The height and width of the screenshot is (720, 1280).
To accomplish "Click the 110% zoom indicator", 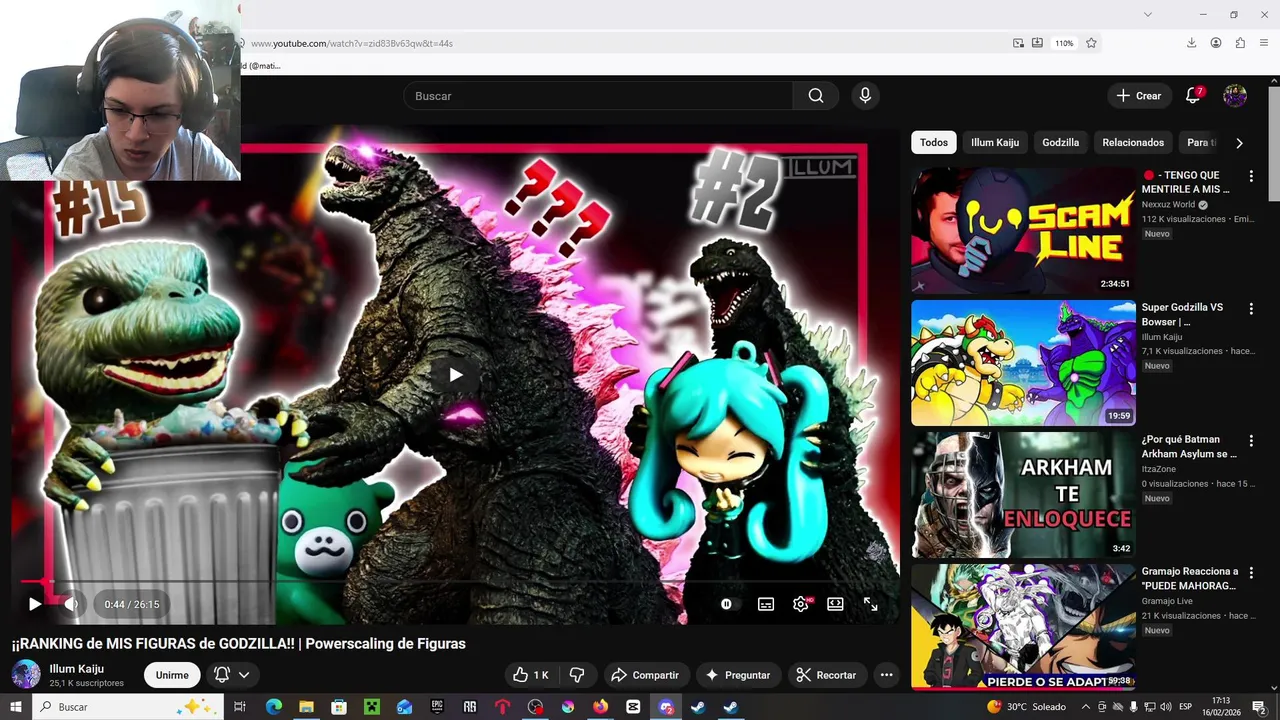I will 1064,43.
